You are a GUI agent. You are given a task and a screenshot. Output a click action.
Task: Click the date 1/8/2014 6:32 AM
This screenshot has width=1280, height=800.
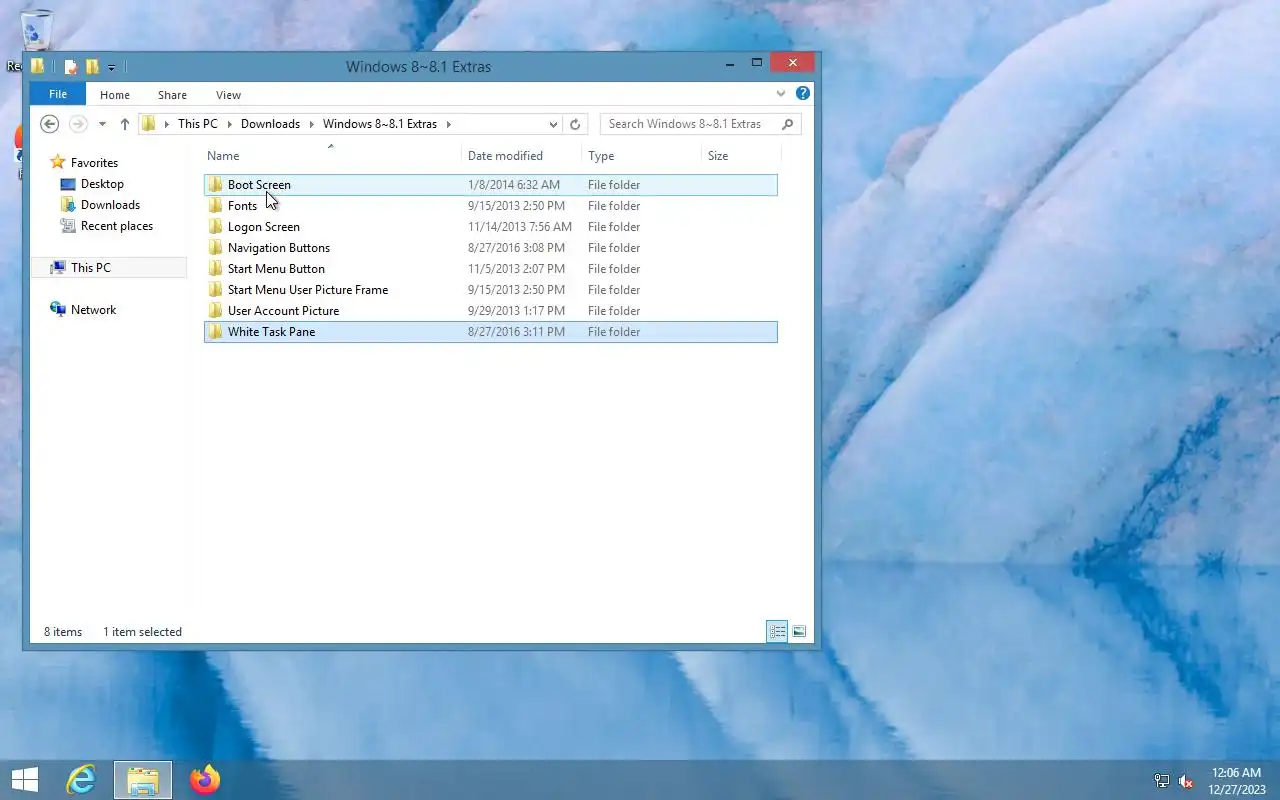[514, 185]
